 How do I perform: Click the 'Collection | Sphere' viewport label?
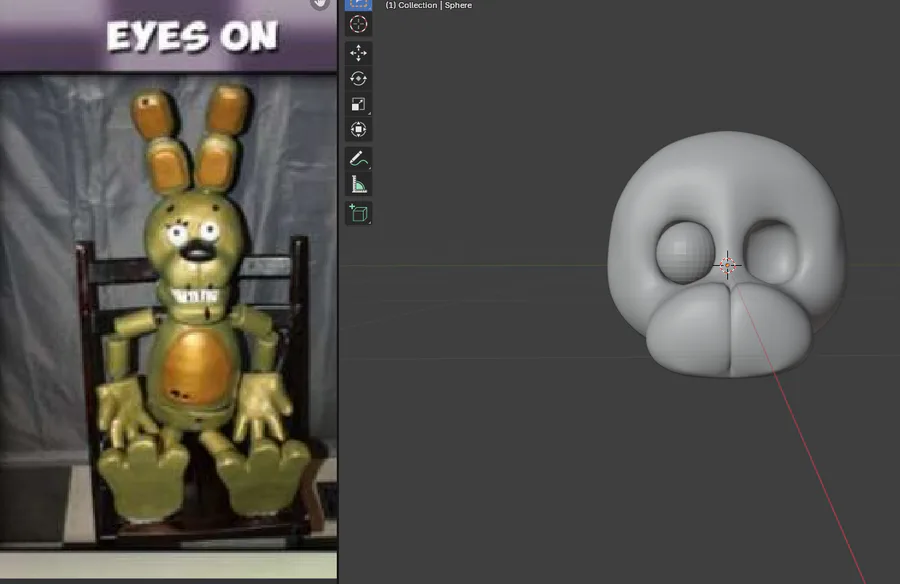coord(429,5)
